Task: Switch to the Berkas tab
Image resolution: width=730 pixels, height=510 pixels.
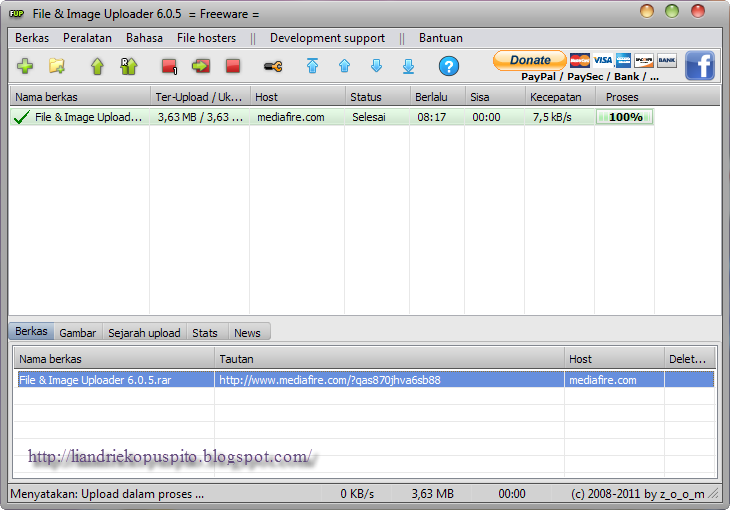Action: coord(31,331)
